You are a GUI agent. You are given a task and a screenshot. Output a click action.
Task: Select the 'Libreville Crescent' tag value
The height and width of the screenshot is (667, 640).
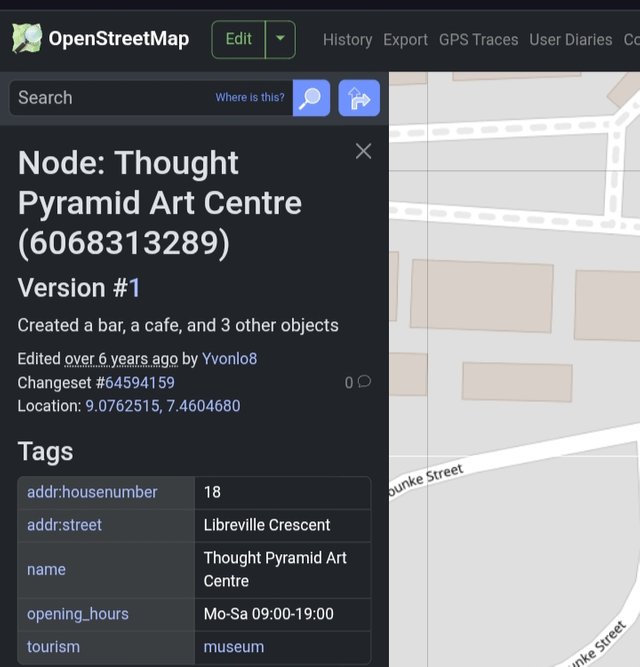coord(267,525)
